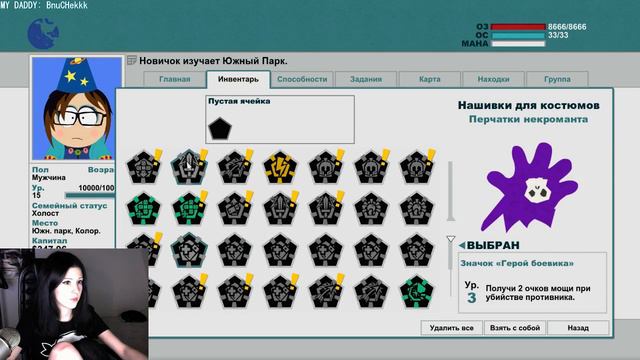Screen dimensions: 640x360
Task: Select the leftmost helmet patch in top row
Action: click(x=326, y=167)
